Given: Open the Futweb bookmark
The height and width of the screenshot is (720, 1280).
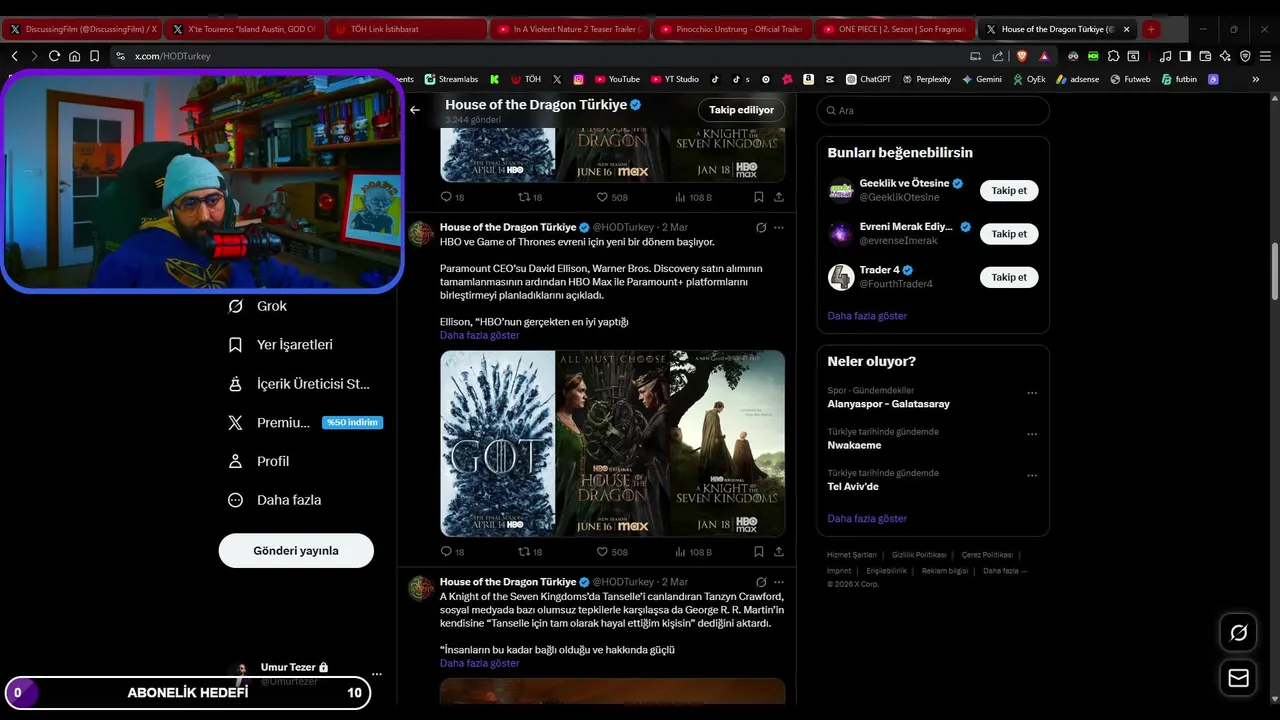Looking at the screenshot, I should click(1130, 79).
